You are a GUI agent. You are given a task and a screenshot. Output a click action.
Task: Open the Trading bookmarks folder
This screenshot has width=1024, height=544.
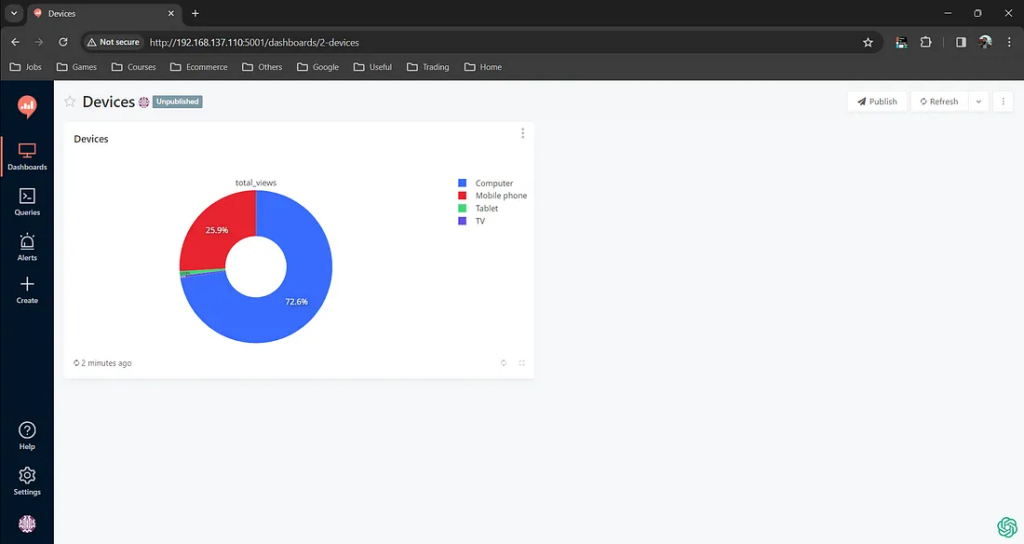pyautogui.click(x=428, y=67)
